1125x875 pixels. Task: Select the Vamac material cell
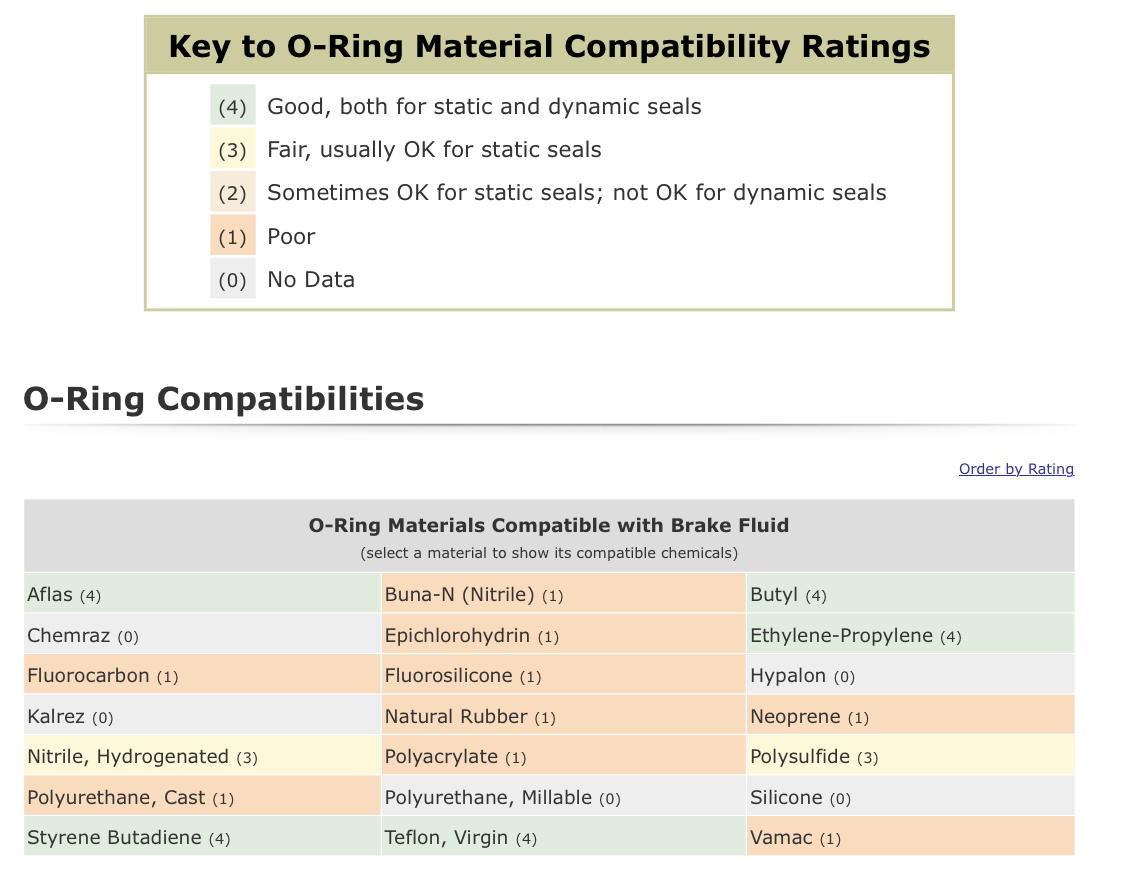[x=910, y=838]
